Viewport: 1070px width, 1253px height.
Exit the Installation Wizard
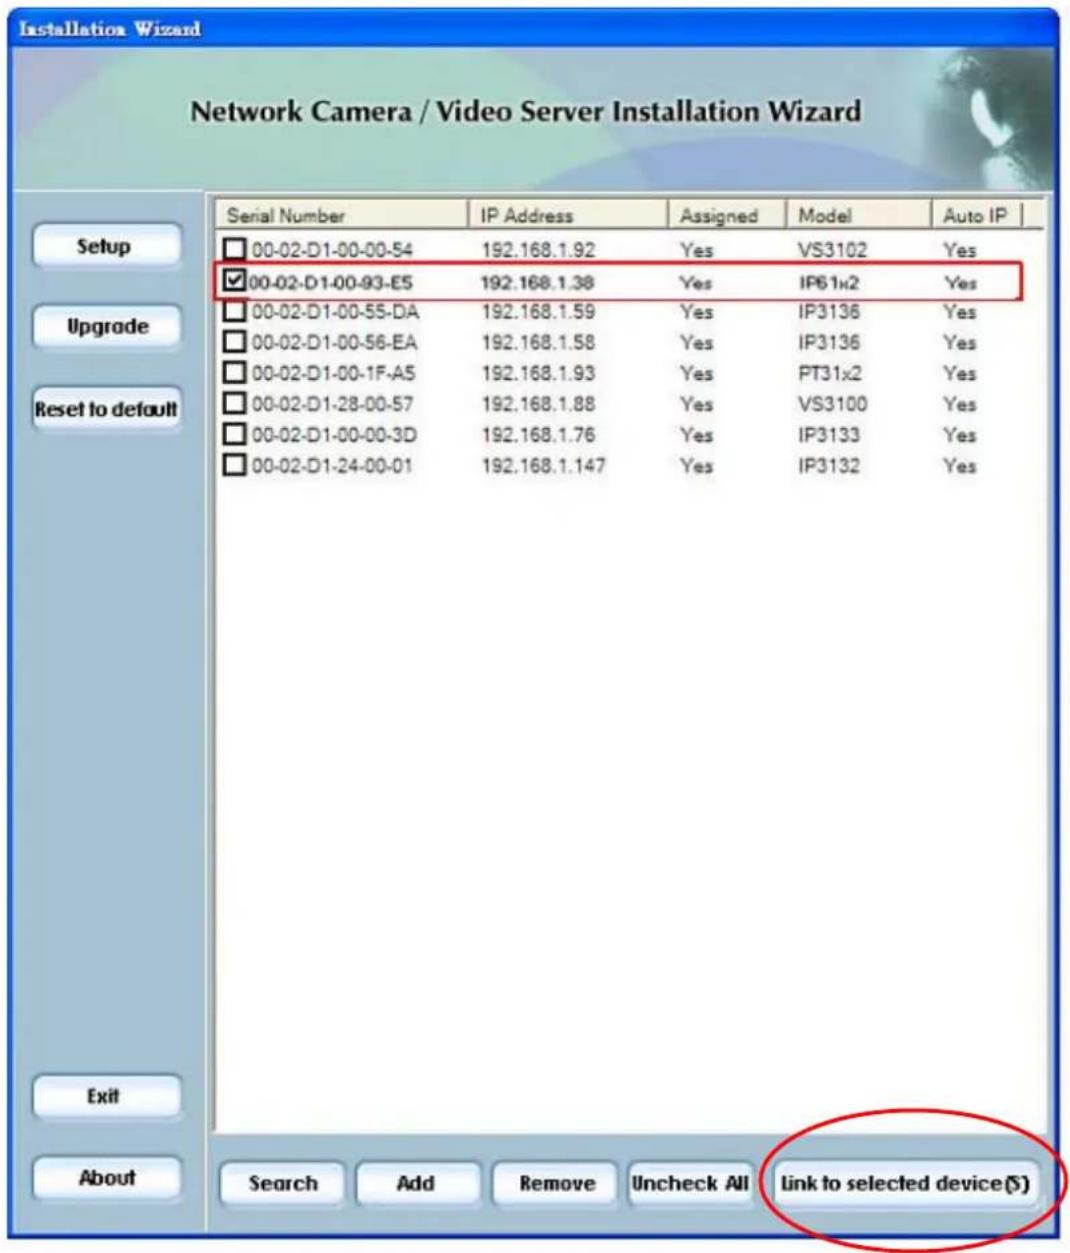[x=106, y=1097]
